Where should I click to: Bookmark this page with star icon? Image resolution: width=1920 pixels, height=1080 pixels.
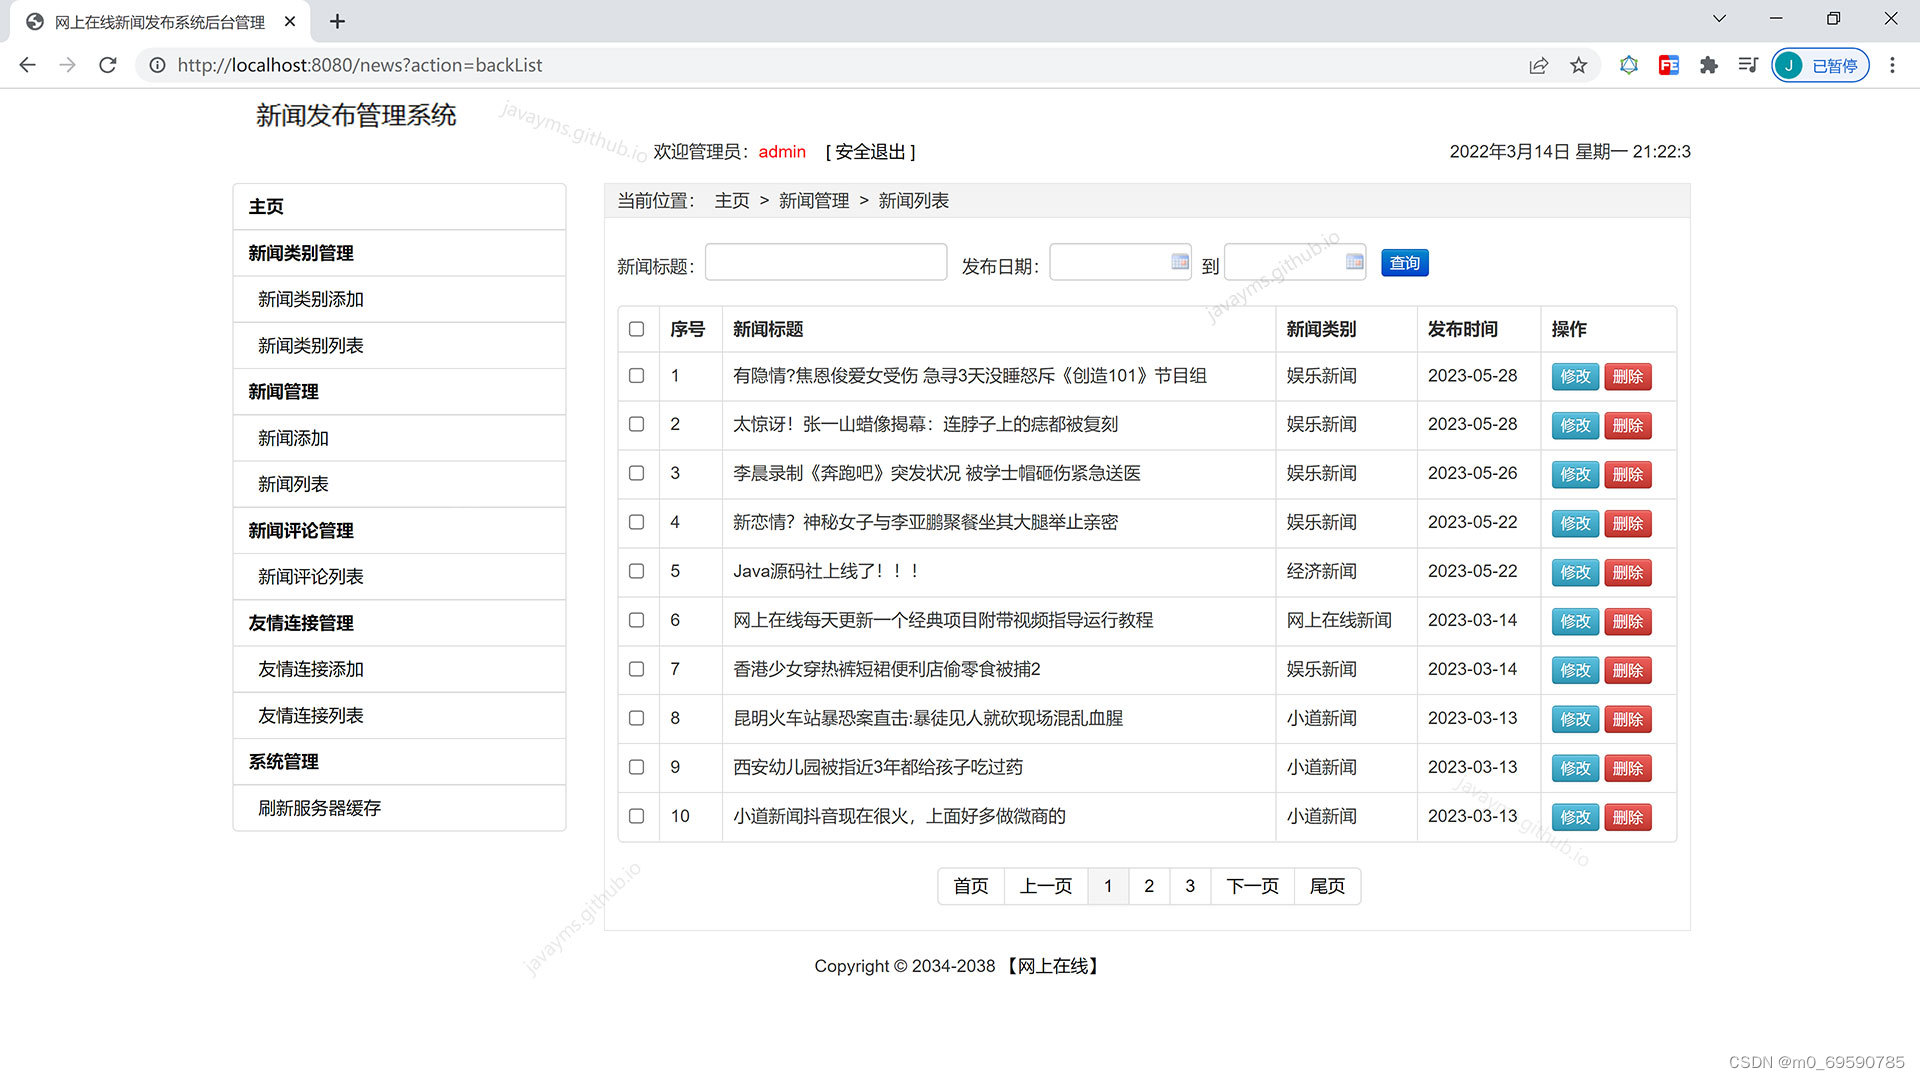point(1578,65)
